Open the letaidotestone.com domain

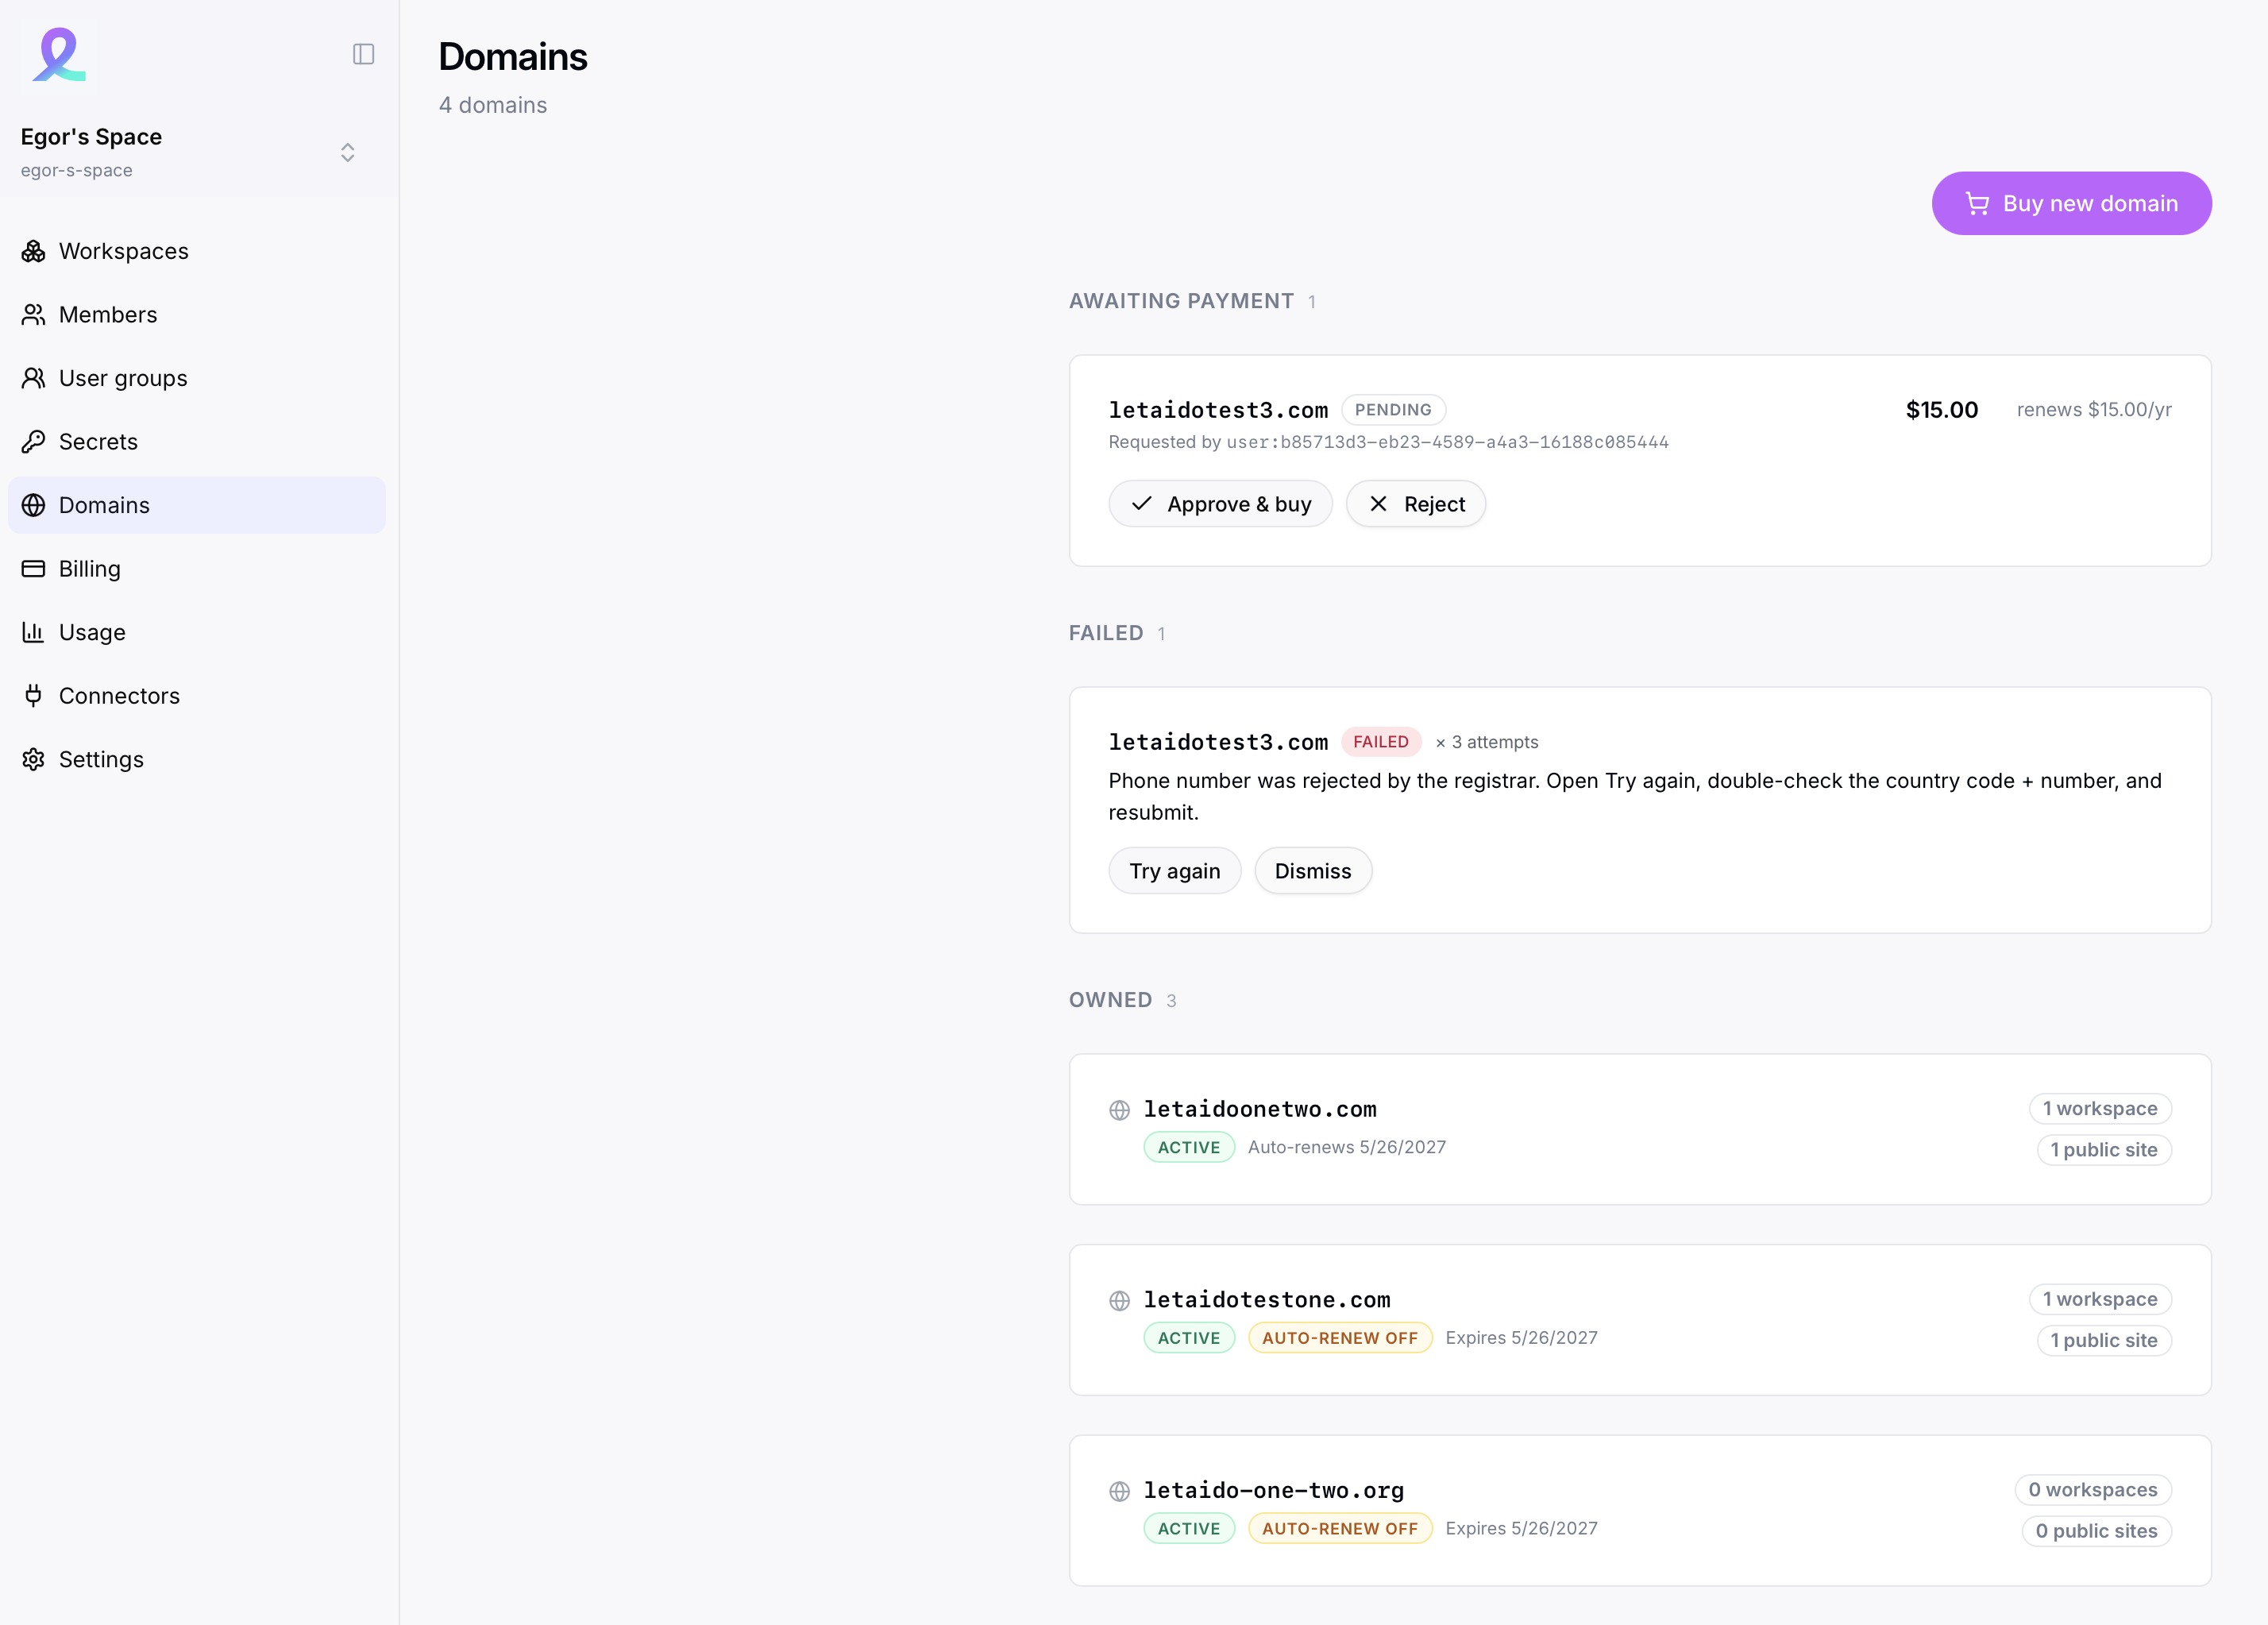point(1267,1300)
